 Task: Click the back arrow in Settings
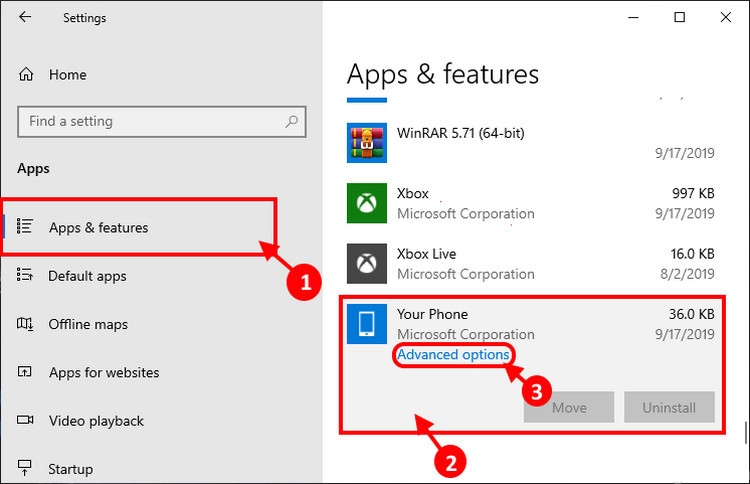point(25,17)
